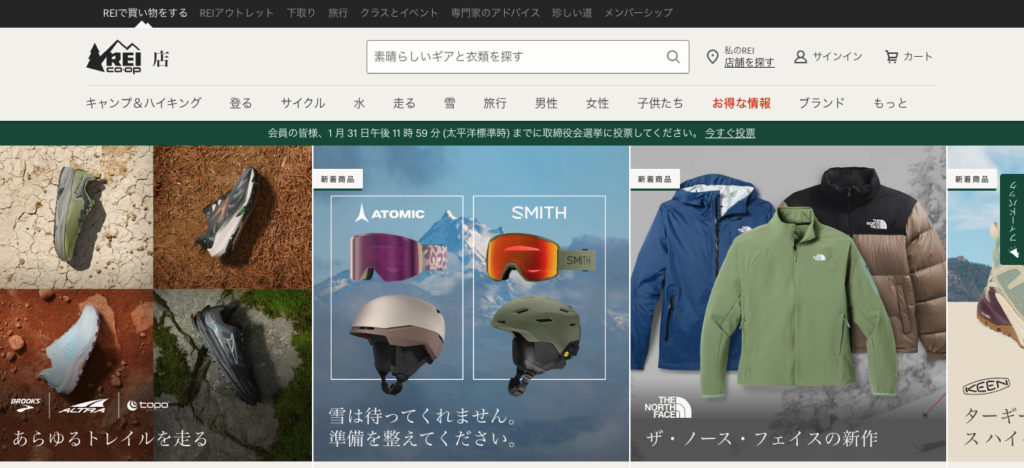Click the search magnifier icon

point(674,57)
